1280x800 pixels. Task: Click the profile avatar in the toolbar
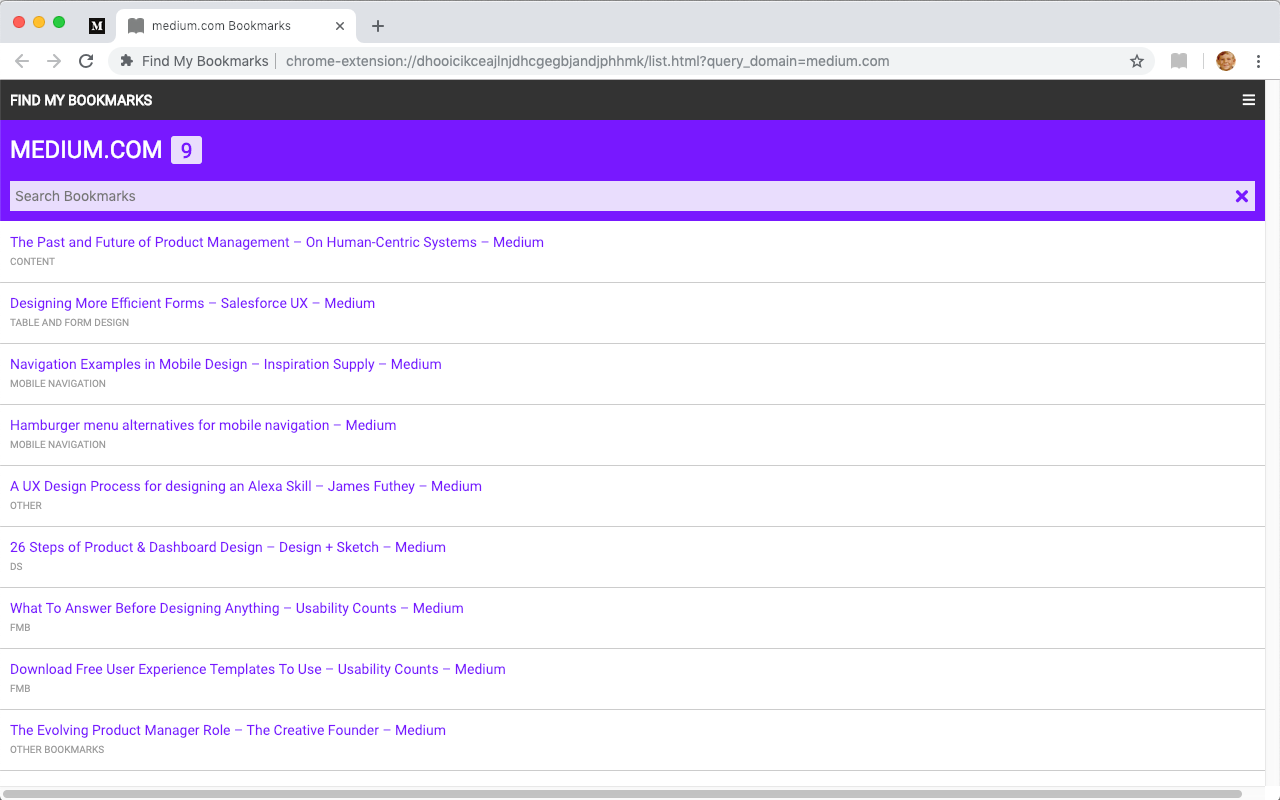click(x=1225, y=61)
